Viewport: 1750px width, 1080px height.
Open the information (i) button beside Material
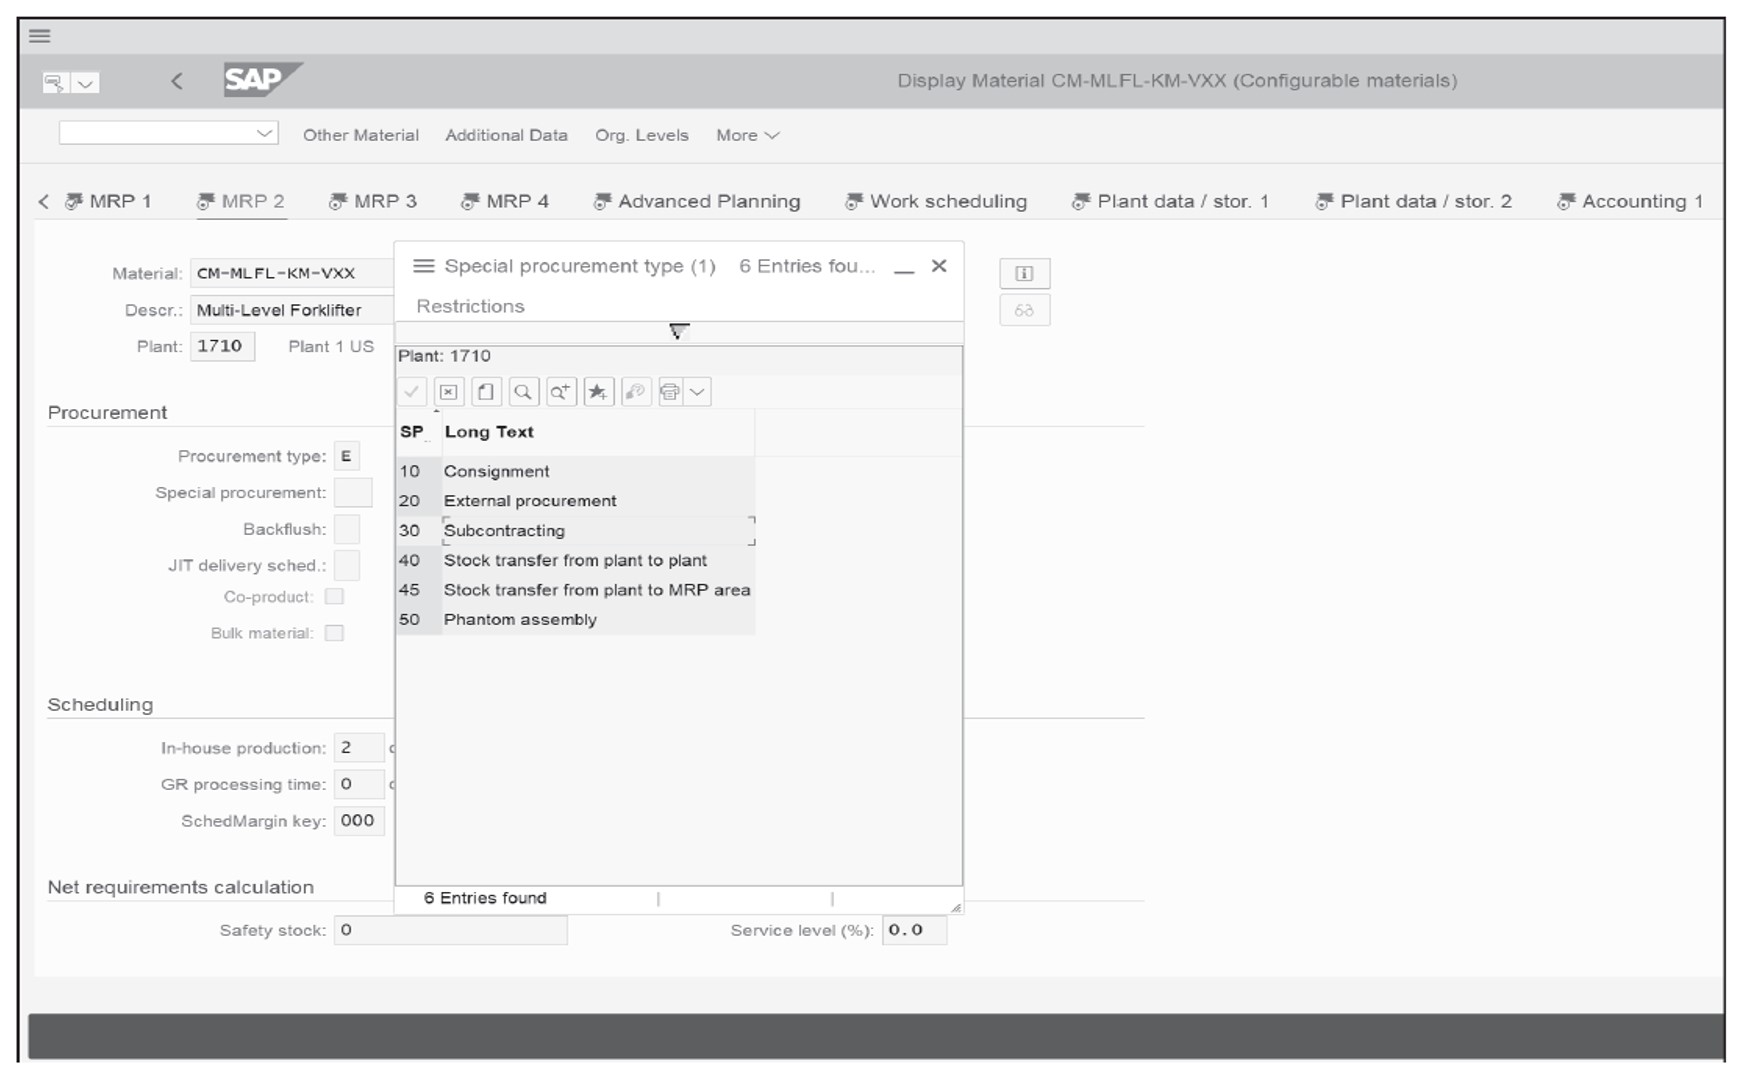pyautogui.click(x=1024, y=272)
